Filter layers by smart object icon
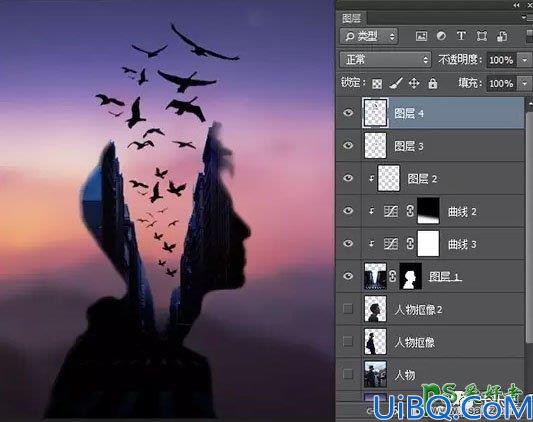Screen dimensions: 533x422 pos(502,36)
